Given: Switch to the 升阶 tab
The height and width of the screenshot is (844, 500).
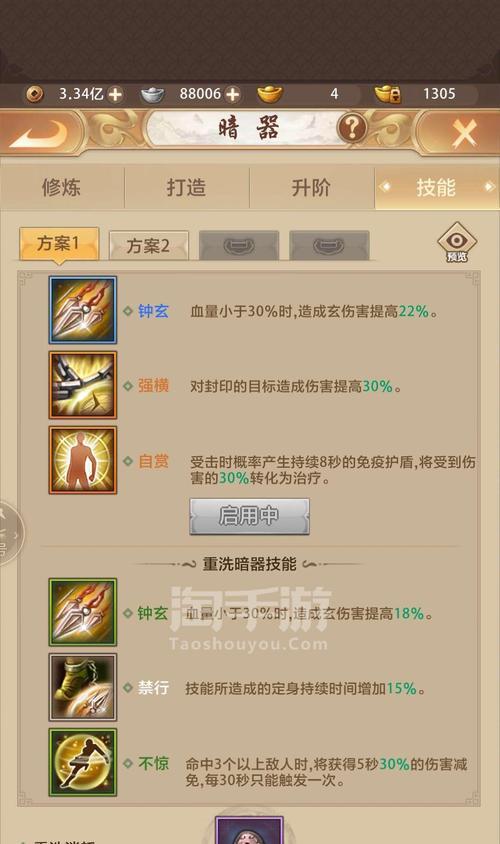Looking at the screenshot, I should click(312, 187).
